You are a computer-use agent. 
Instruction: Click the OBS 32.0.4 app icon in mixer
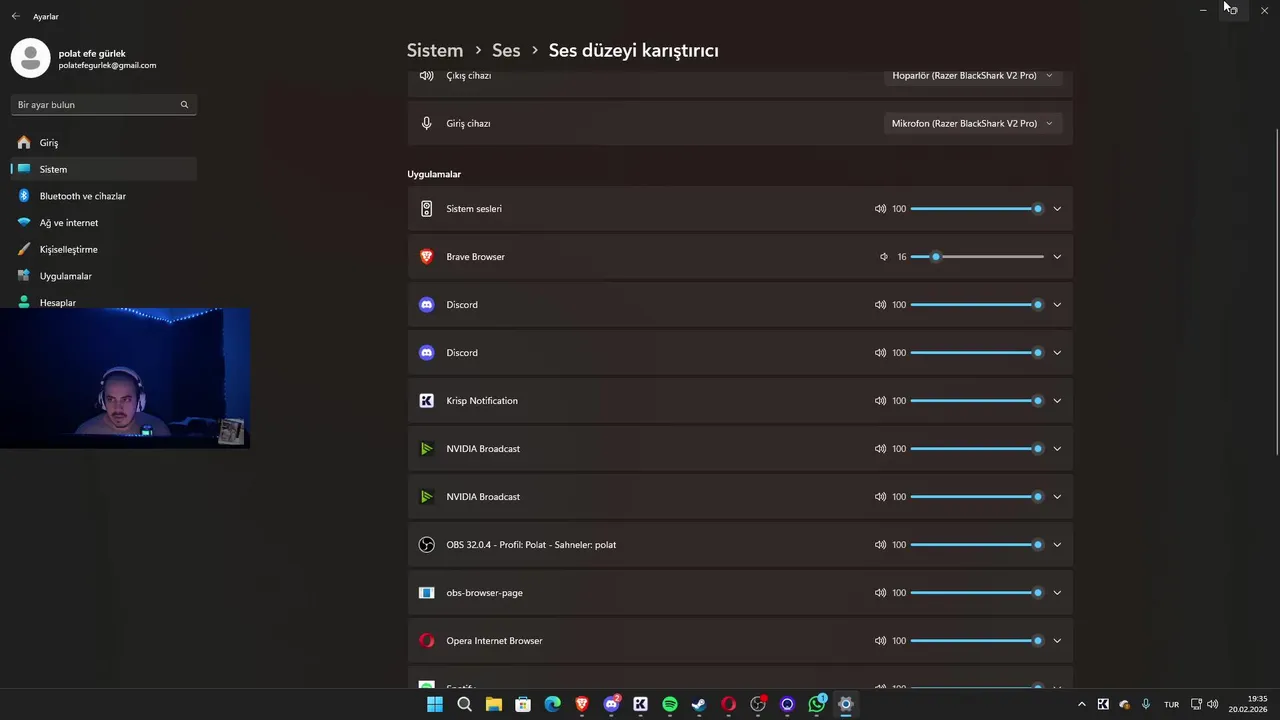click(426, 545)
